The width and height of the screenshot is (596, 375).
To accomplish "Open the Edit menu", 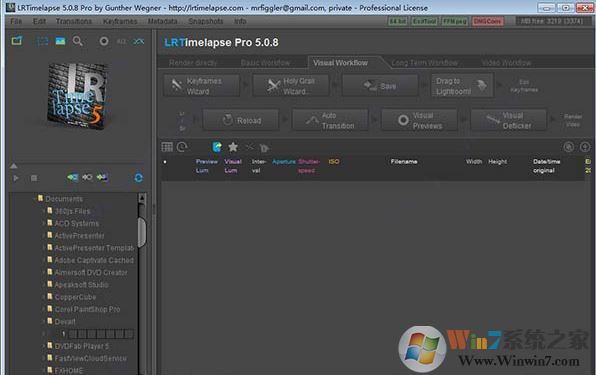I will click(39, 21).
